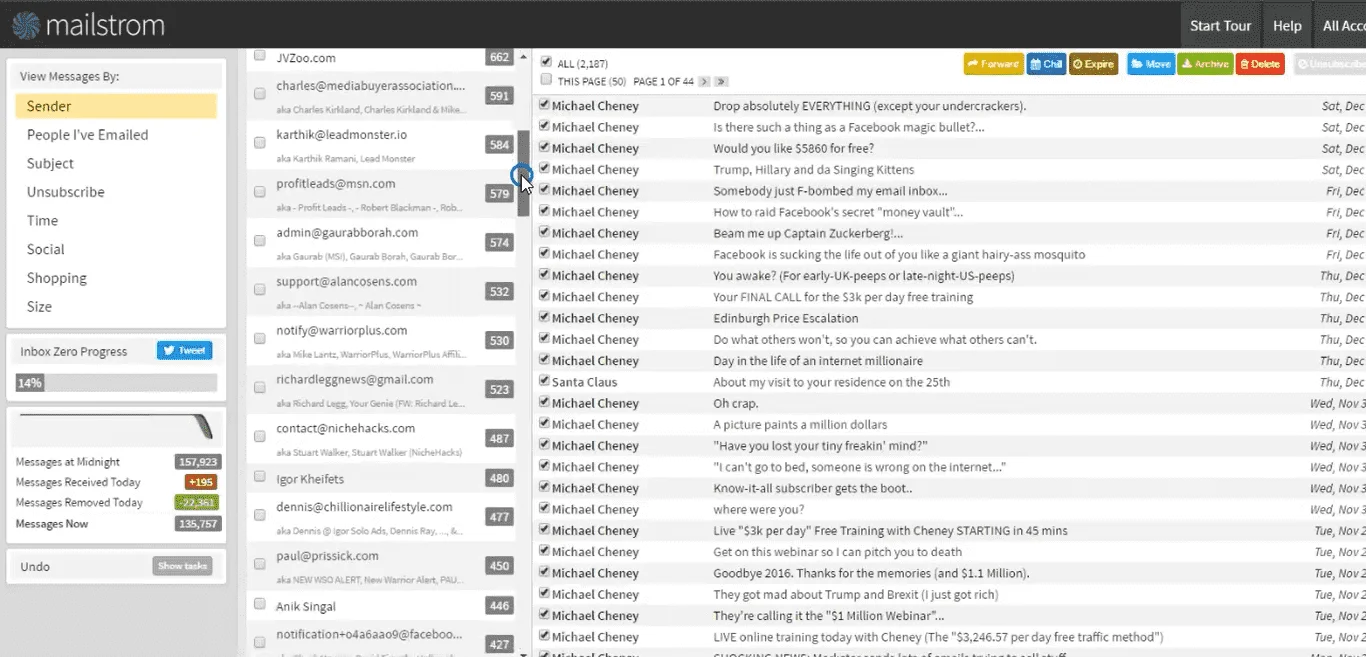View messages by Shopping
The height and width of the screenshot is (657, 1366).
(57, 278)
